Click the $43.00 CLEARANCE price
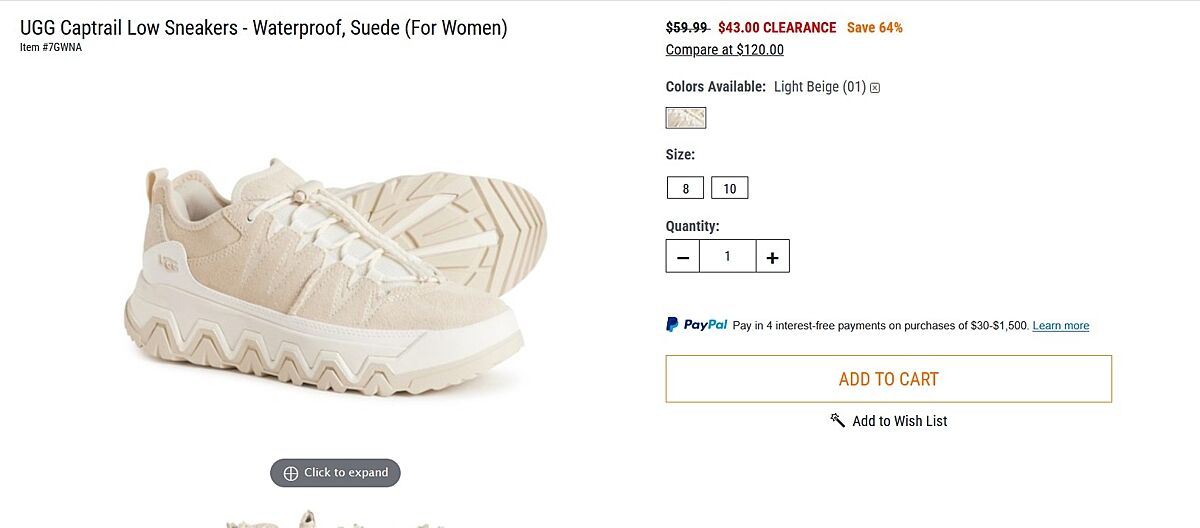Viewport: 1200px width, 528px height. [x=777, y=28]
